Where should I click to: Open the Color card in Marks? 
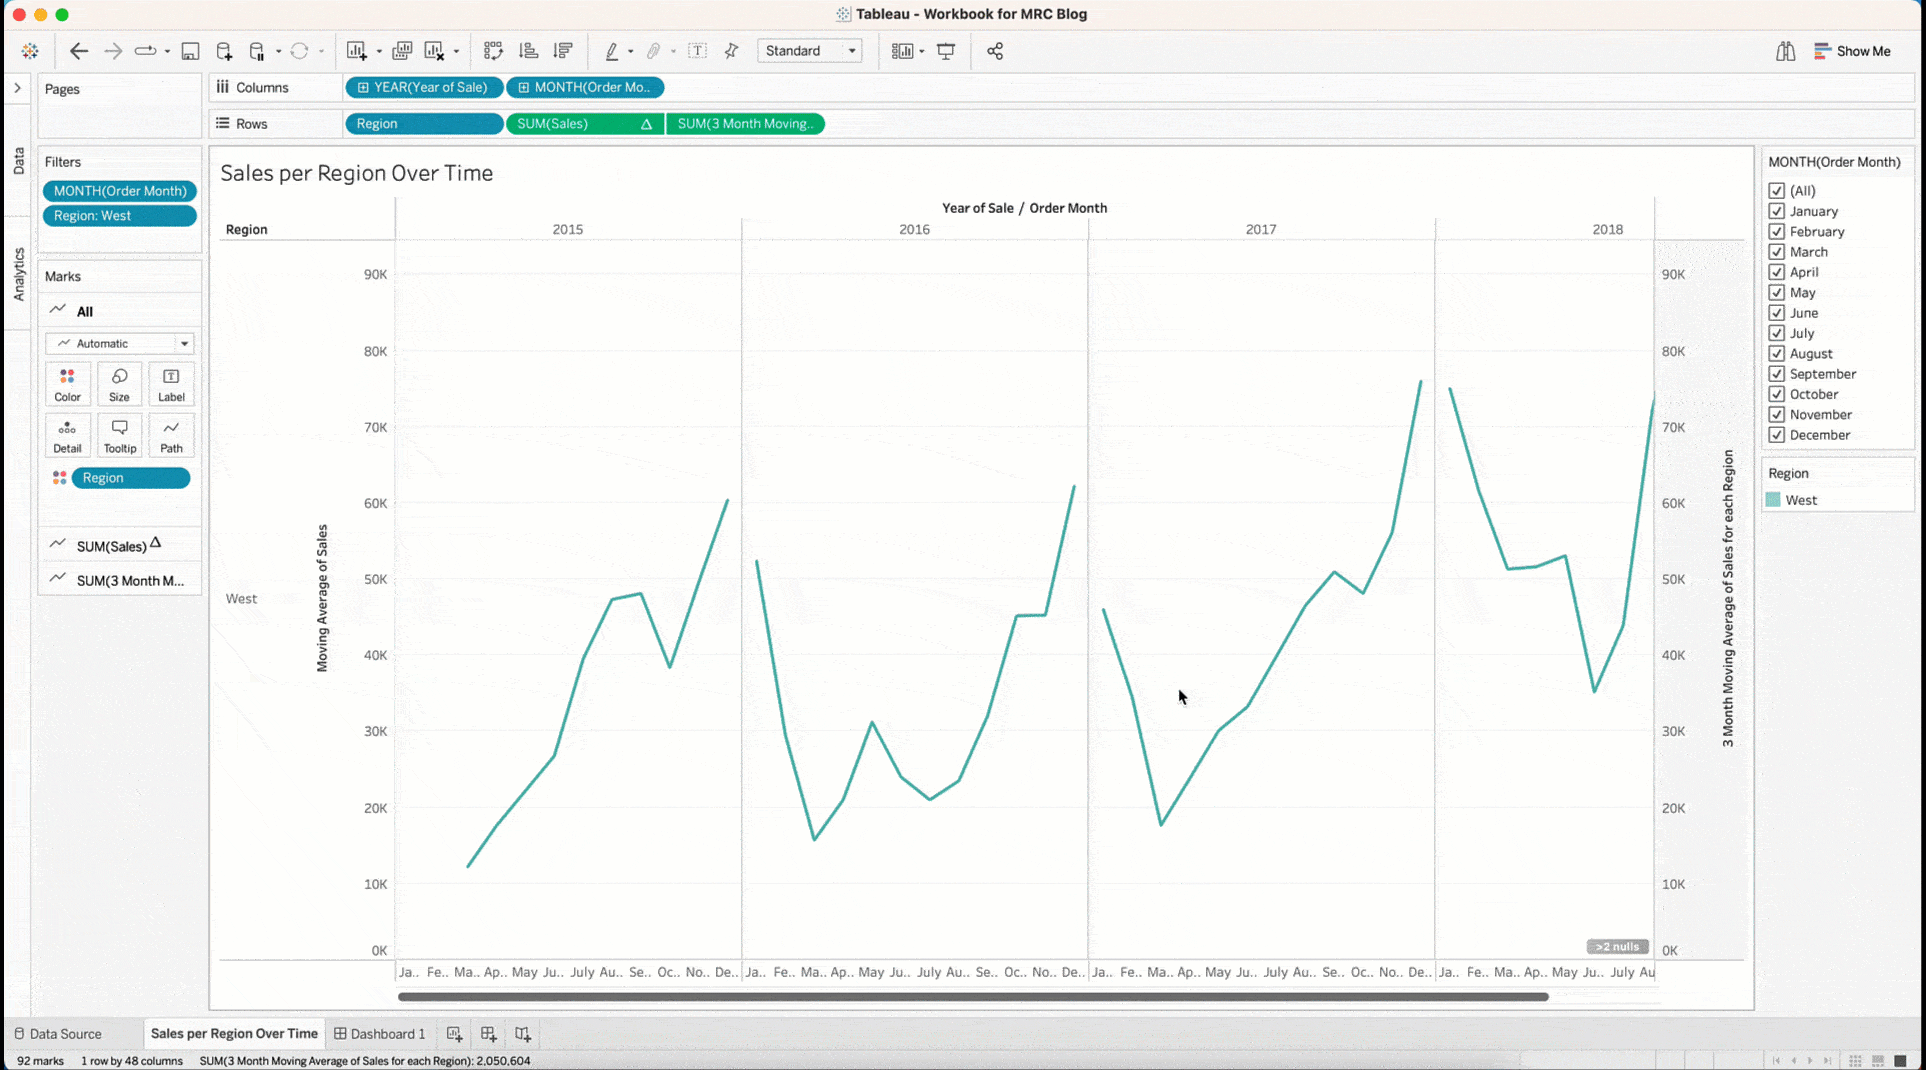67,384
